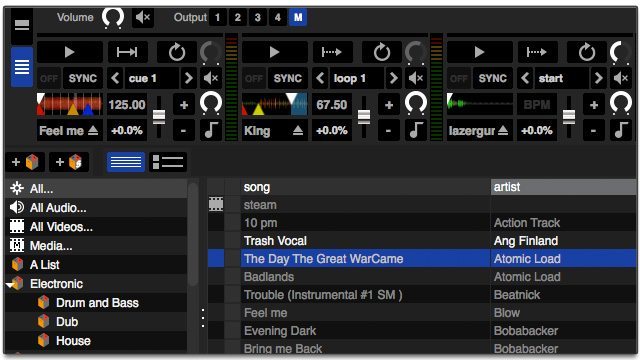Mute the King deck
Screen dimensions: 640x360
coord(416,78)
